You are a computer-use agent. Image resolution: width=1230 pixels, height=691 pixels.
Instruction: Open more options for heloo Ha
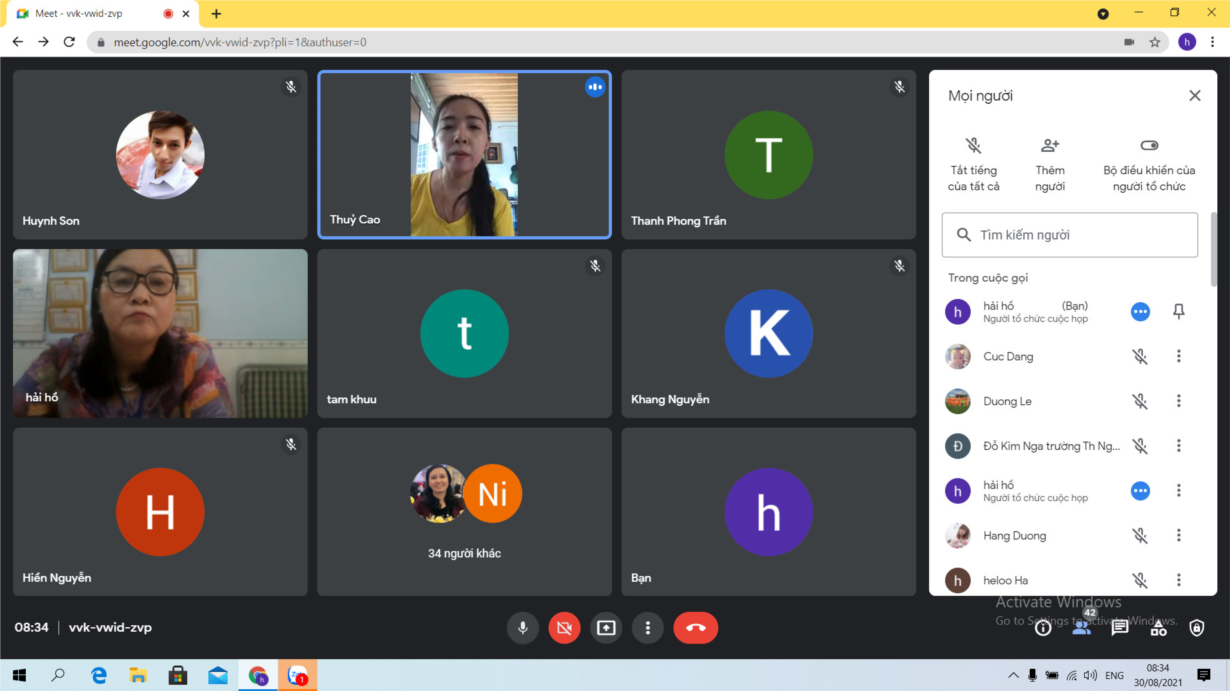coord(1179,580)
